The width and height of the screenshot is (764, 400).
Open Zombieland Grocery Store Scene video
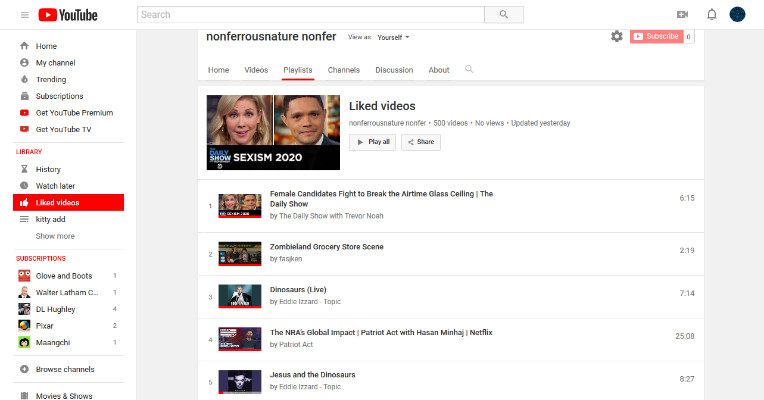pyautogui.click(x=327, y=247)
